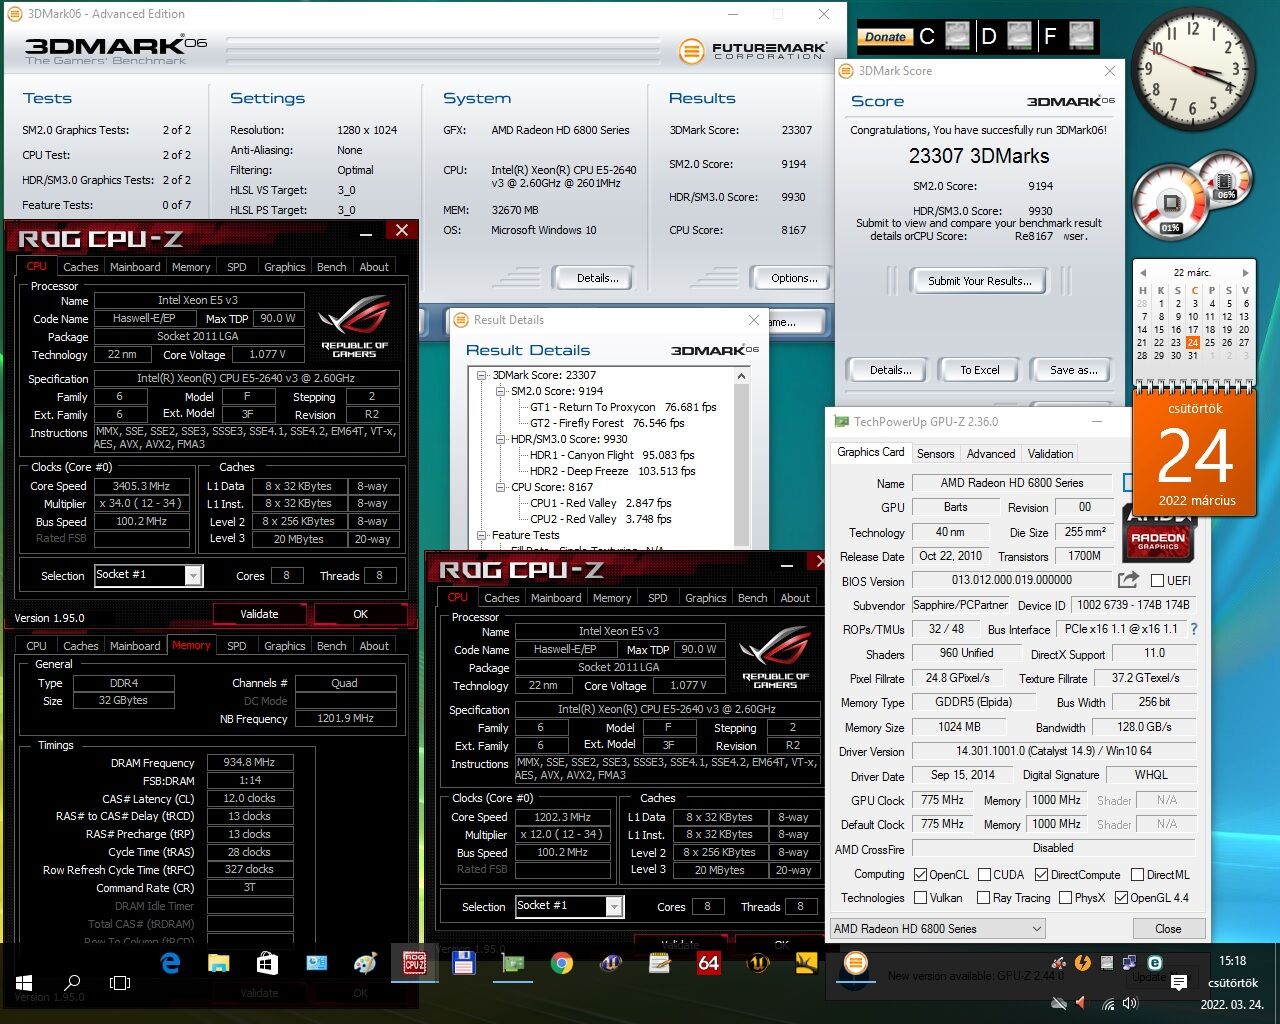
Task: Open drive D gadget icon
Action: (x=1020, y=36)
